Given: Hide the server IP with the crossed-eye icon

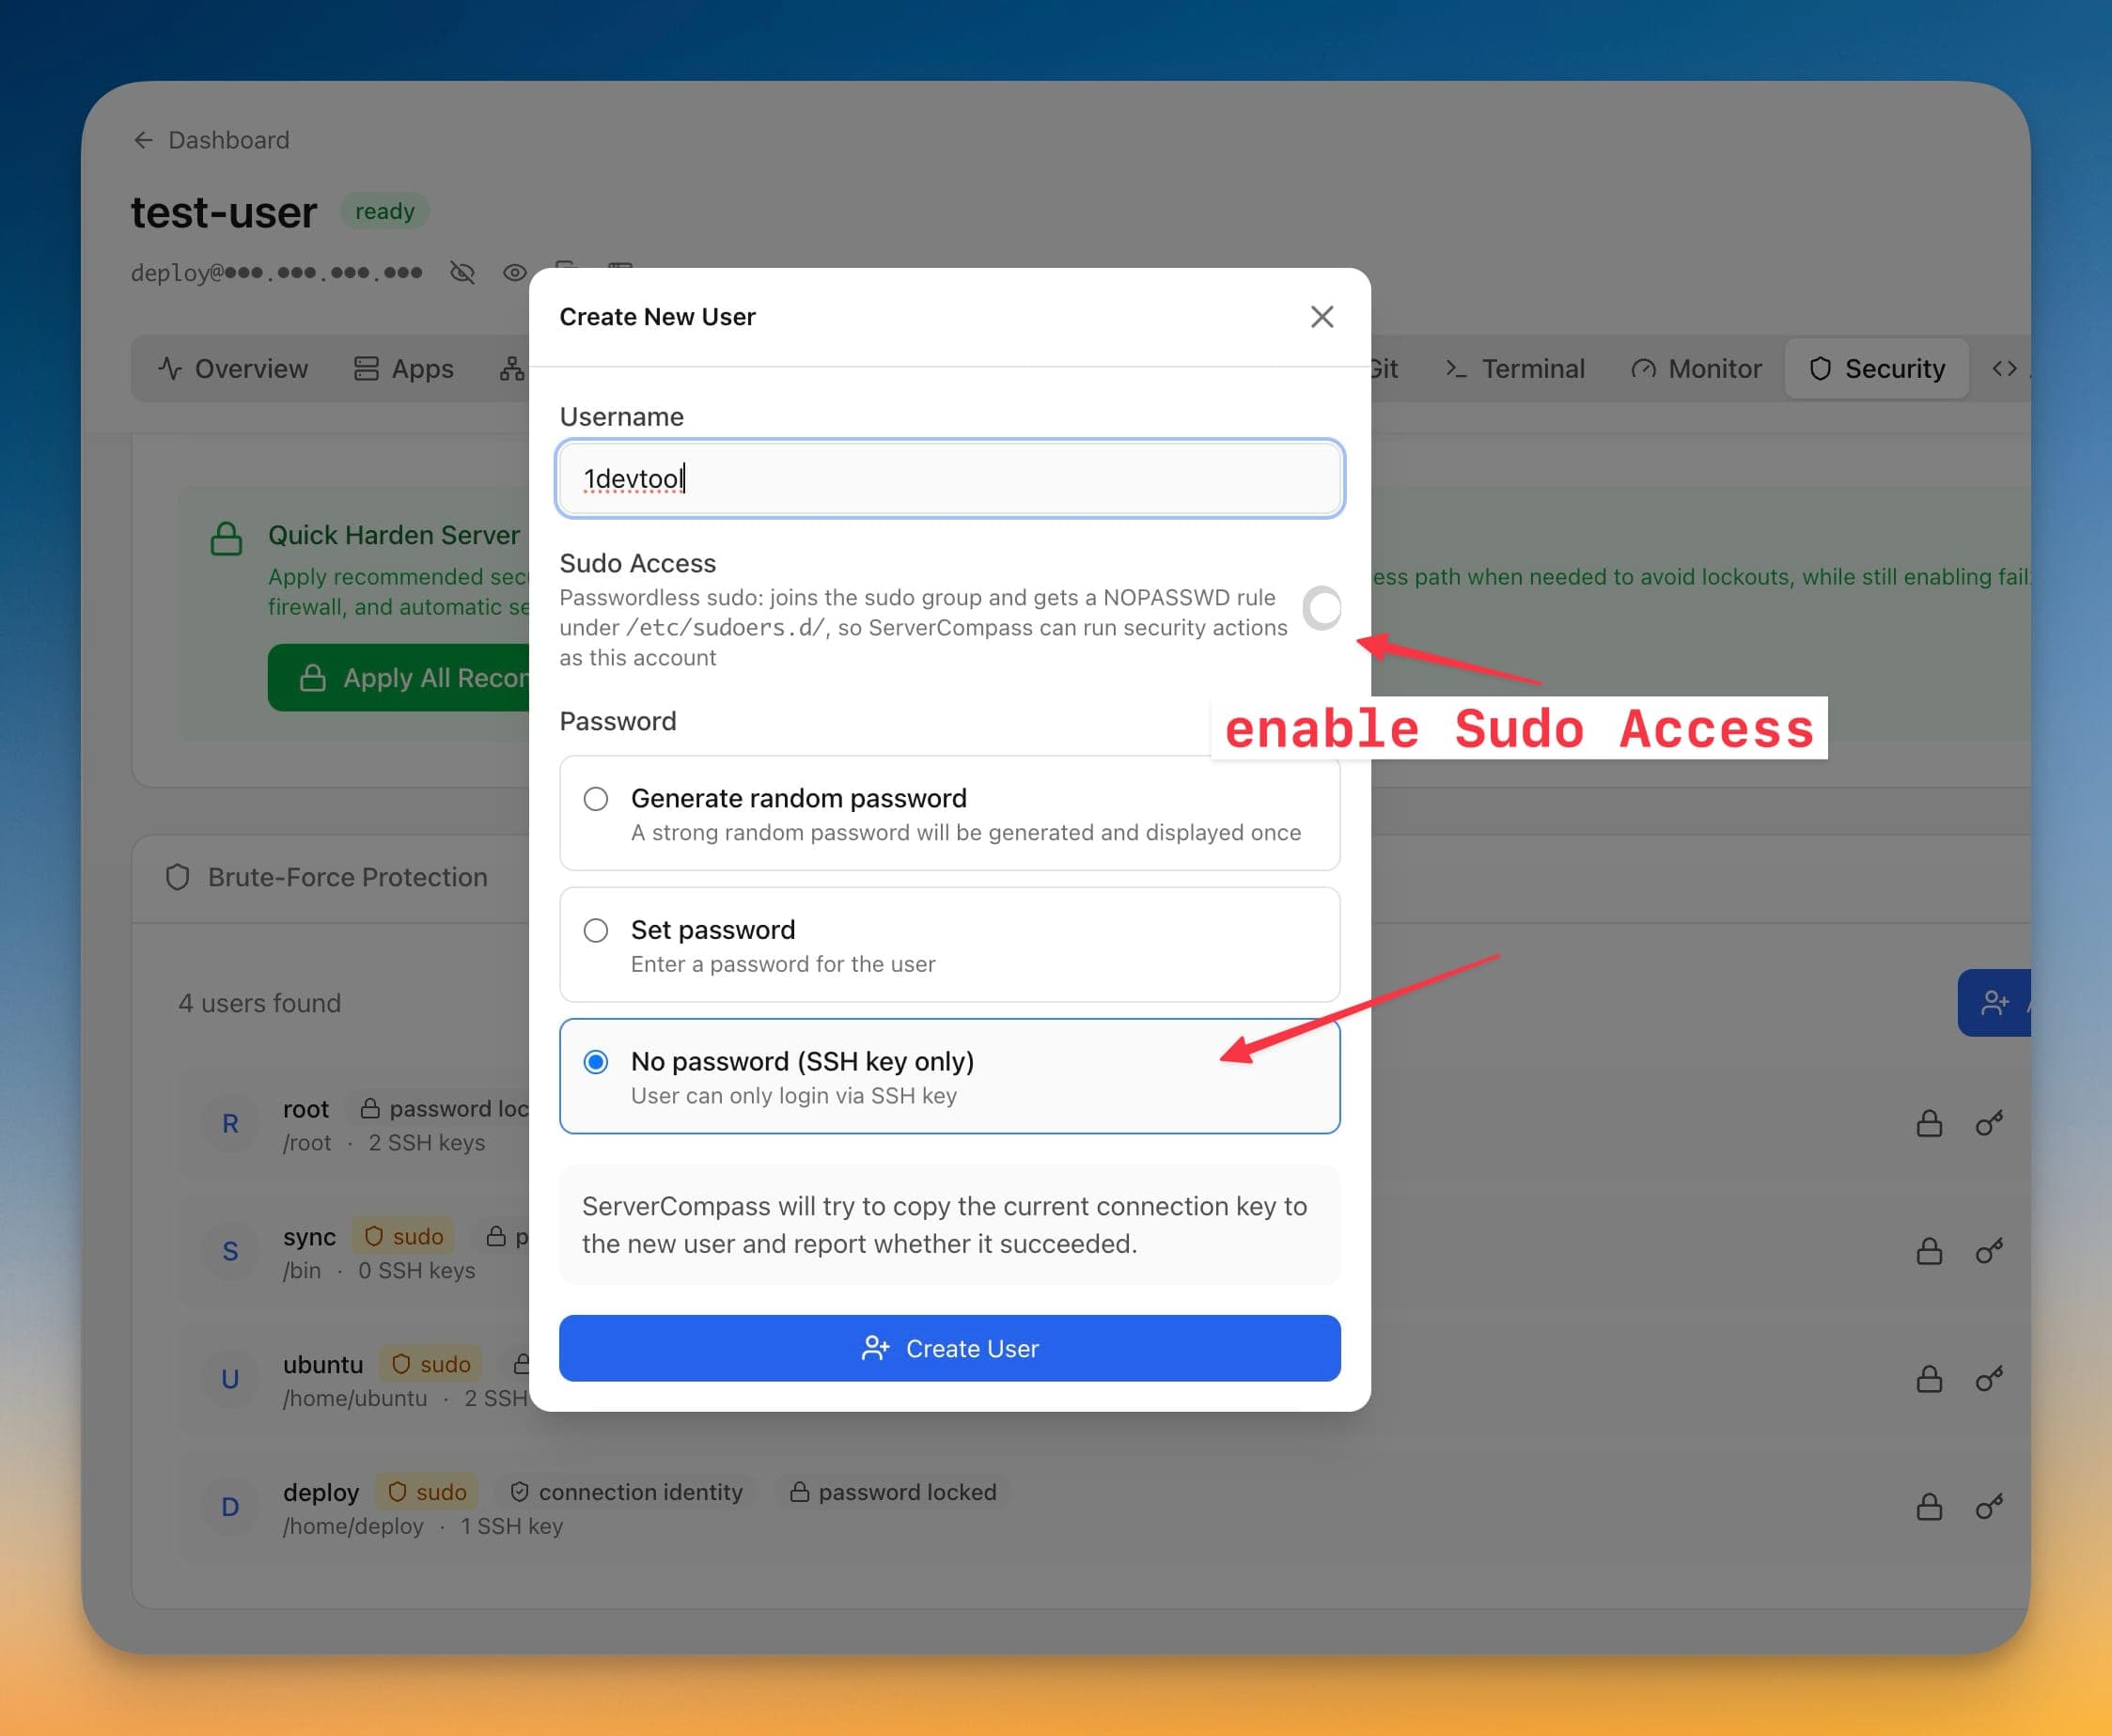Looking at the screenshot, I should pyautogui.click(x=462, y=272).
